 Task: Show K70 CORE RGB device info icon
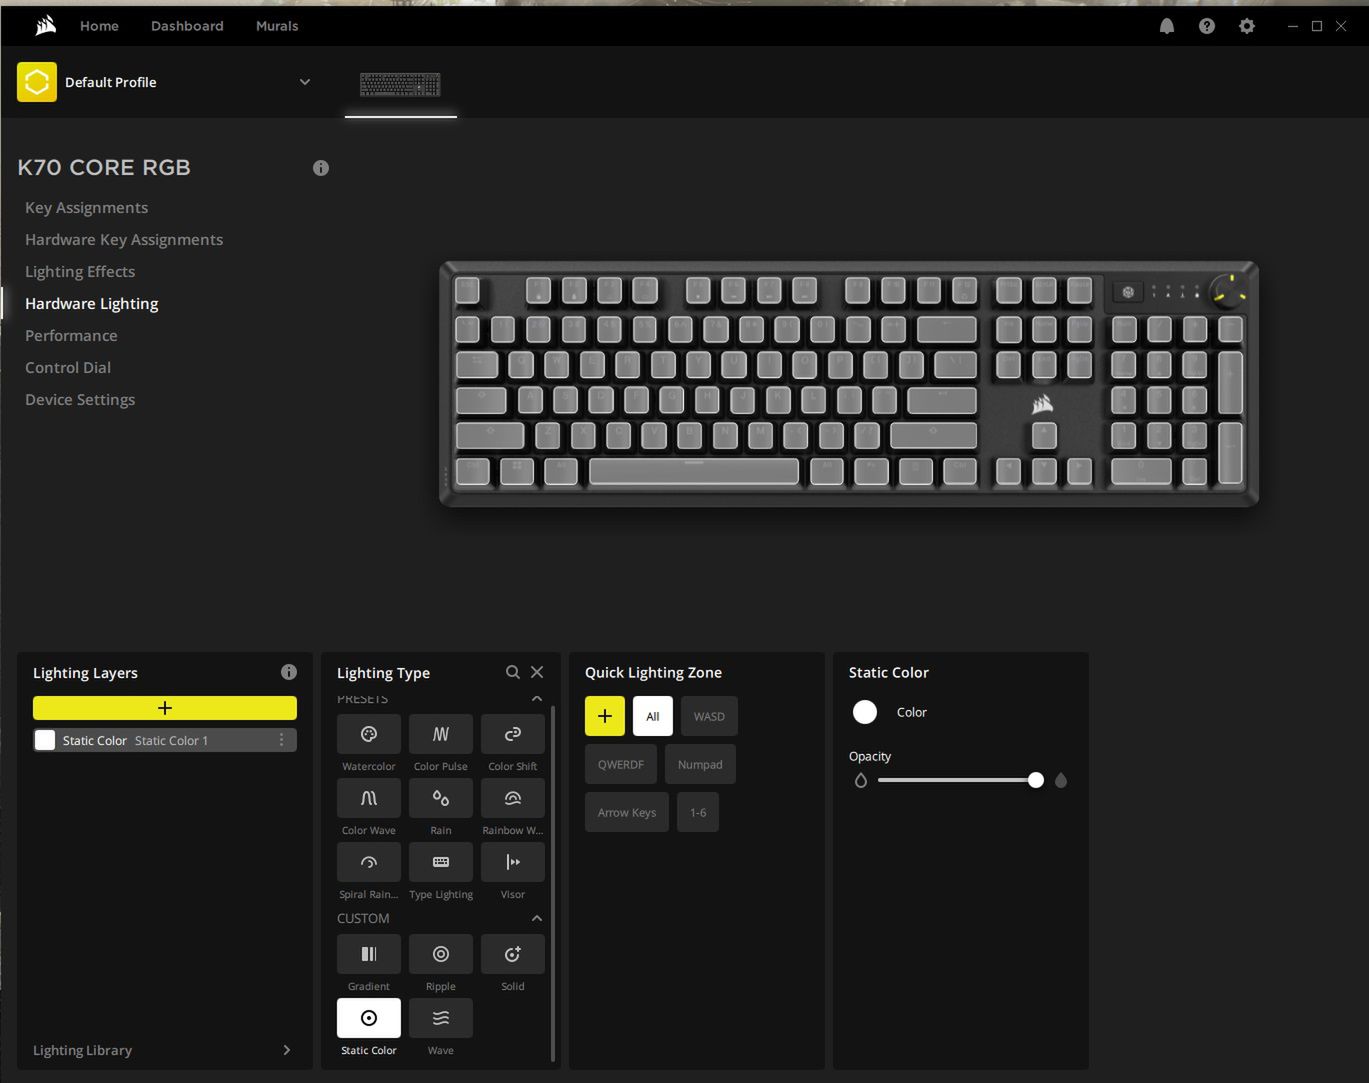[320, 168]
